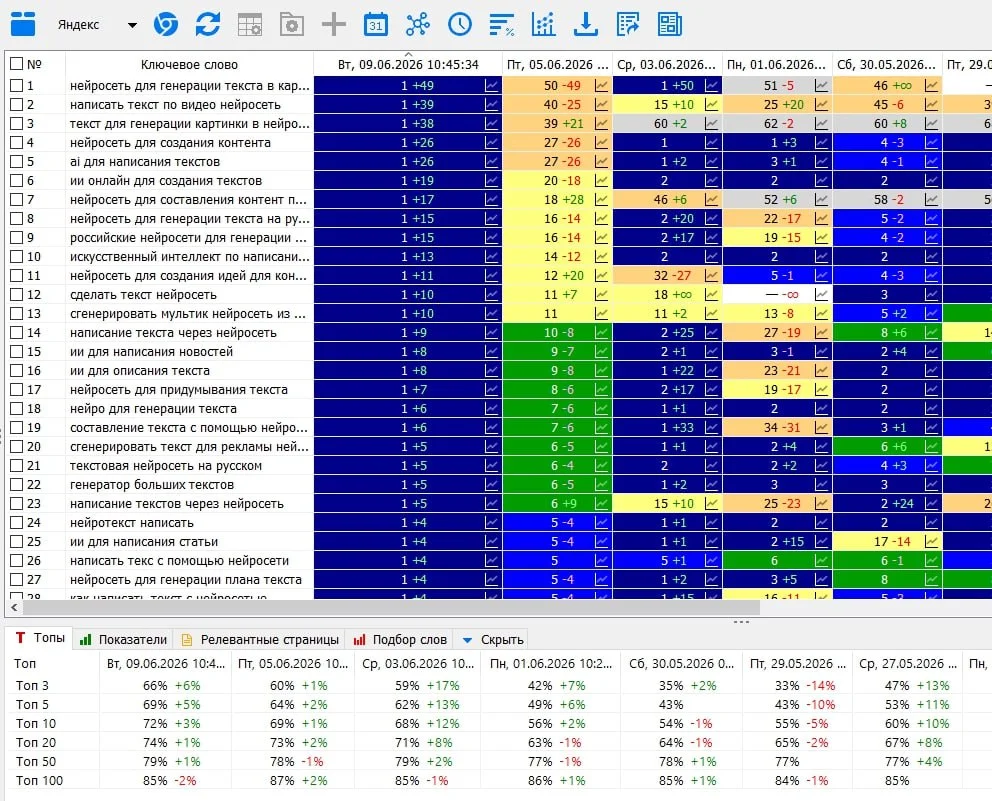This screenshot has height=801, width=992.
Task: Select the Подбор слов tab
Action: [400, 640]
